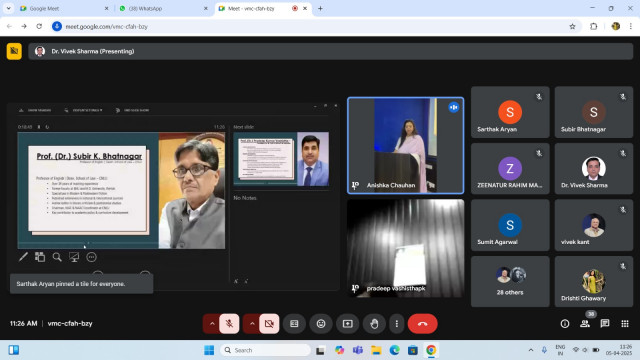Screen dimensions: 640x360
Task: Click the pen tool in presenter view
Action: [x=23, y=257]
